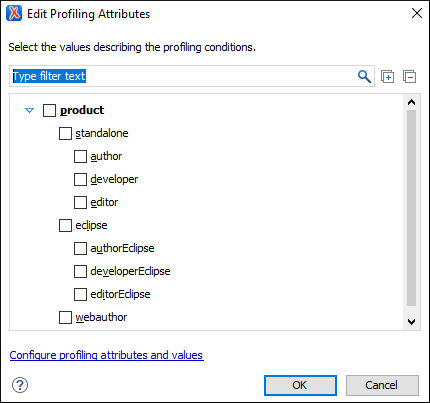
Task: Collapse the product tree node
Action: tap(30, 110)
